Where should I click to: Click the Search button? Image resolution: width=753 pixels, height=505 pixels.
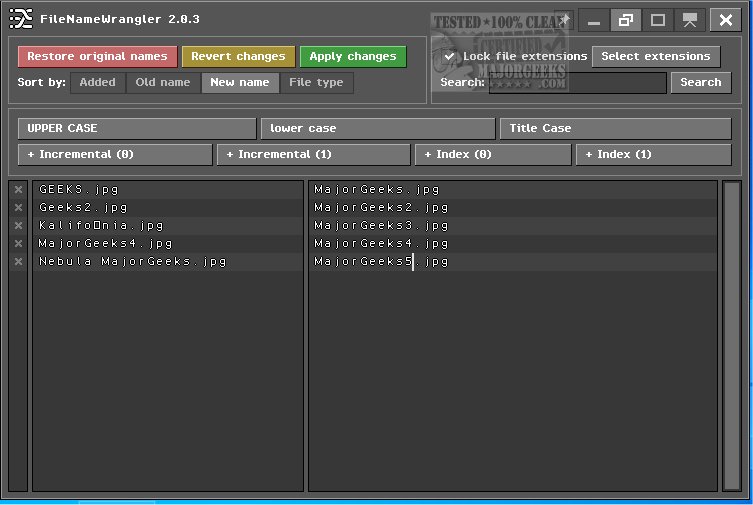tap(701, 83)
